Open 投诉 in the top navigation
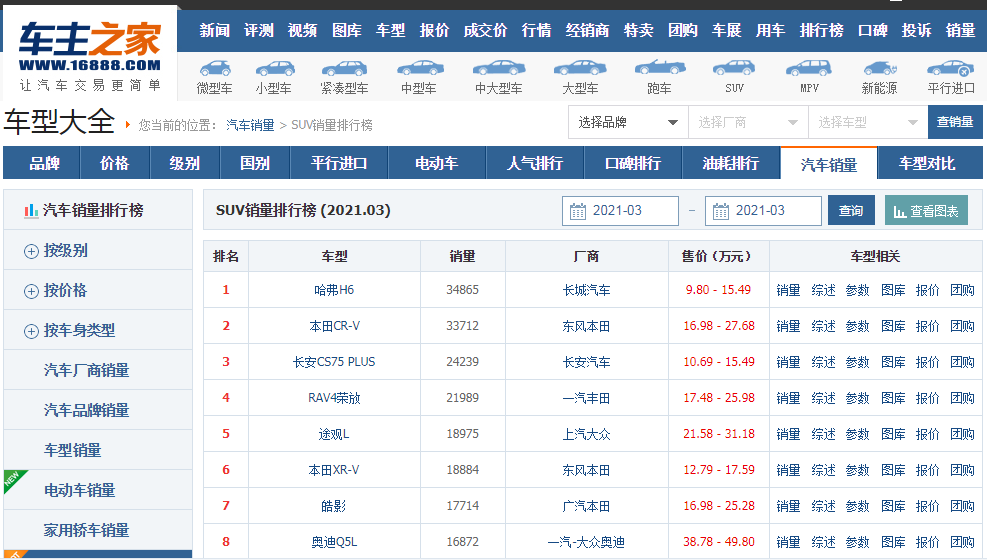Viewport: 987px width, 560px height. tap(916, 30)
